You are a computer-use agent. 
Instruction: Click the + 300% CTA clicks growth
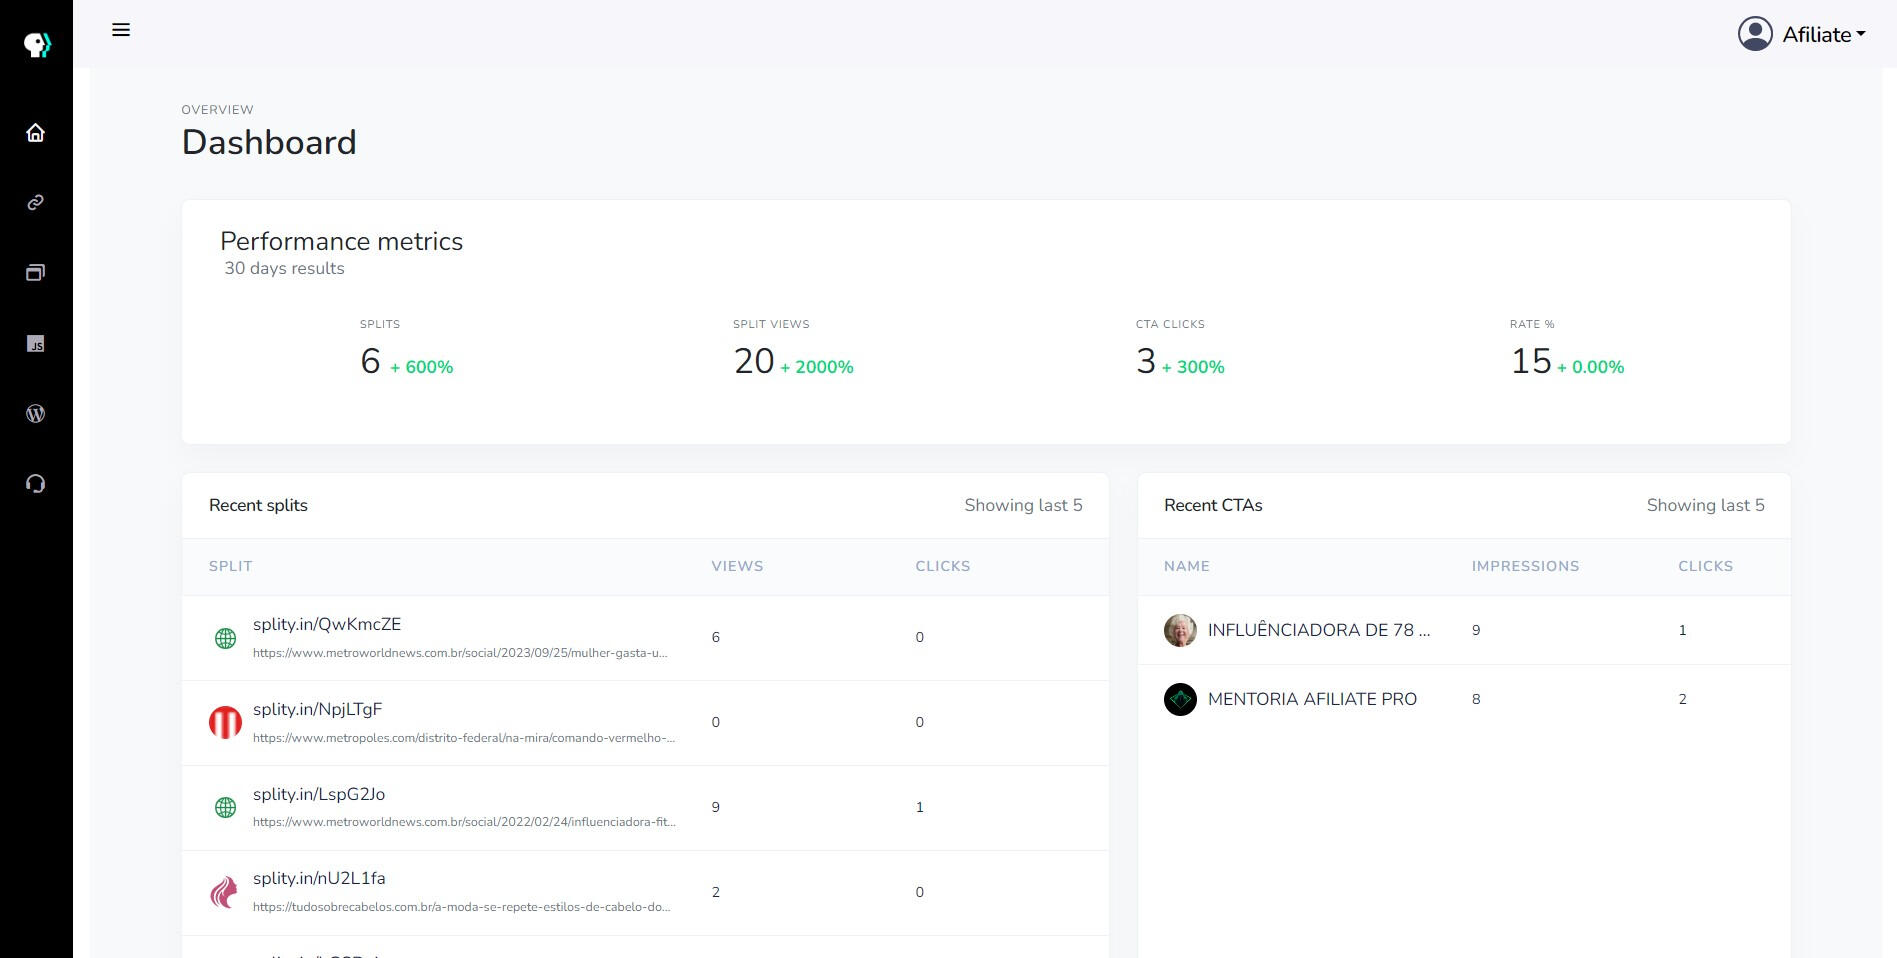1193,367
